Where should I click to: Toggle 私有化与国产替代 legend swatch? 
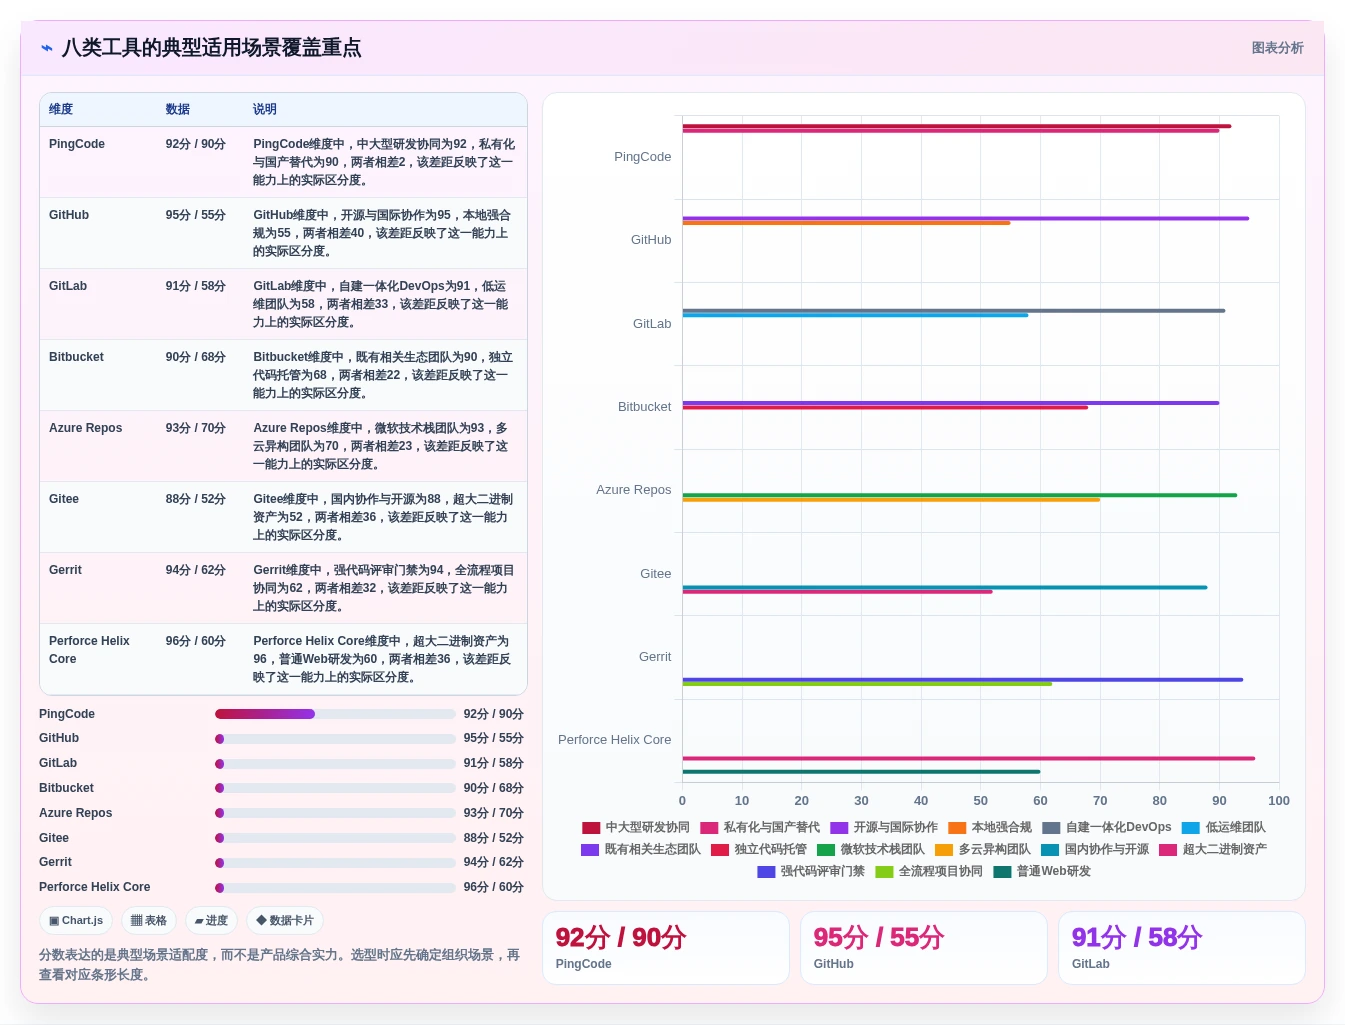pos(709,828)
